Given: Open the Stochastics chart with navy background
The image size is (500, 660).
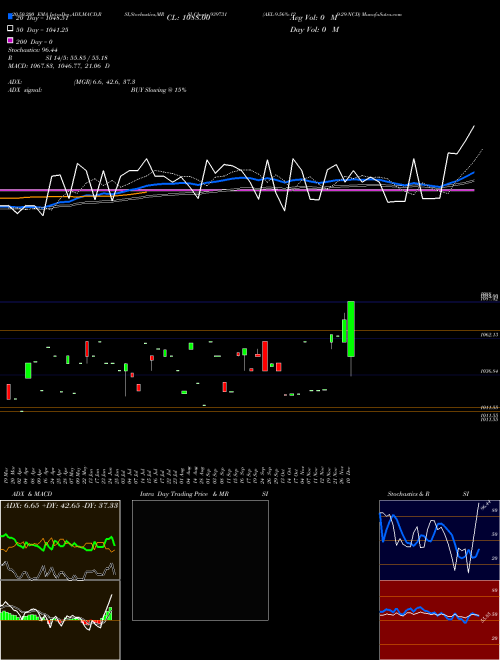Looking at the screenshot, I should click(x=439, y=540).
